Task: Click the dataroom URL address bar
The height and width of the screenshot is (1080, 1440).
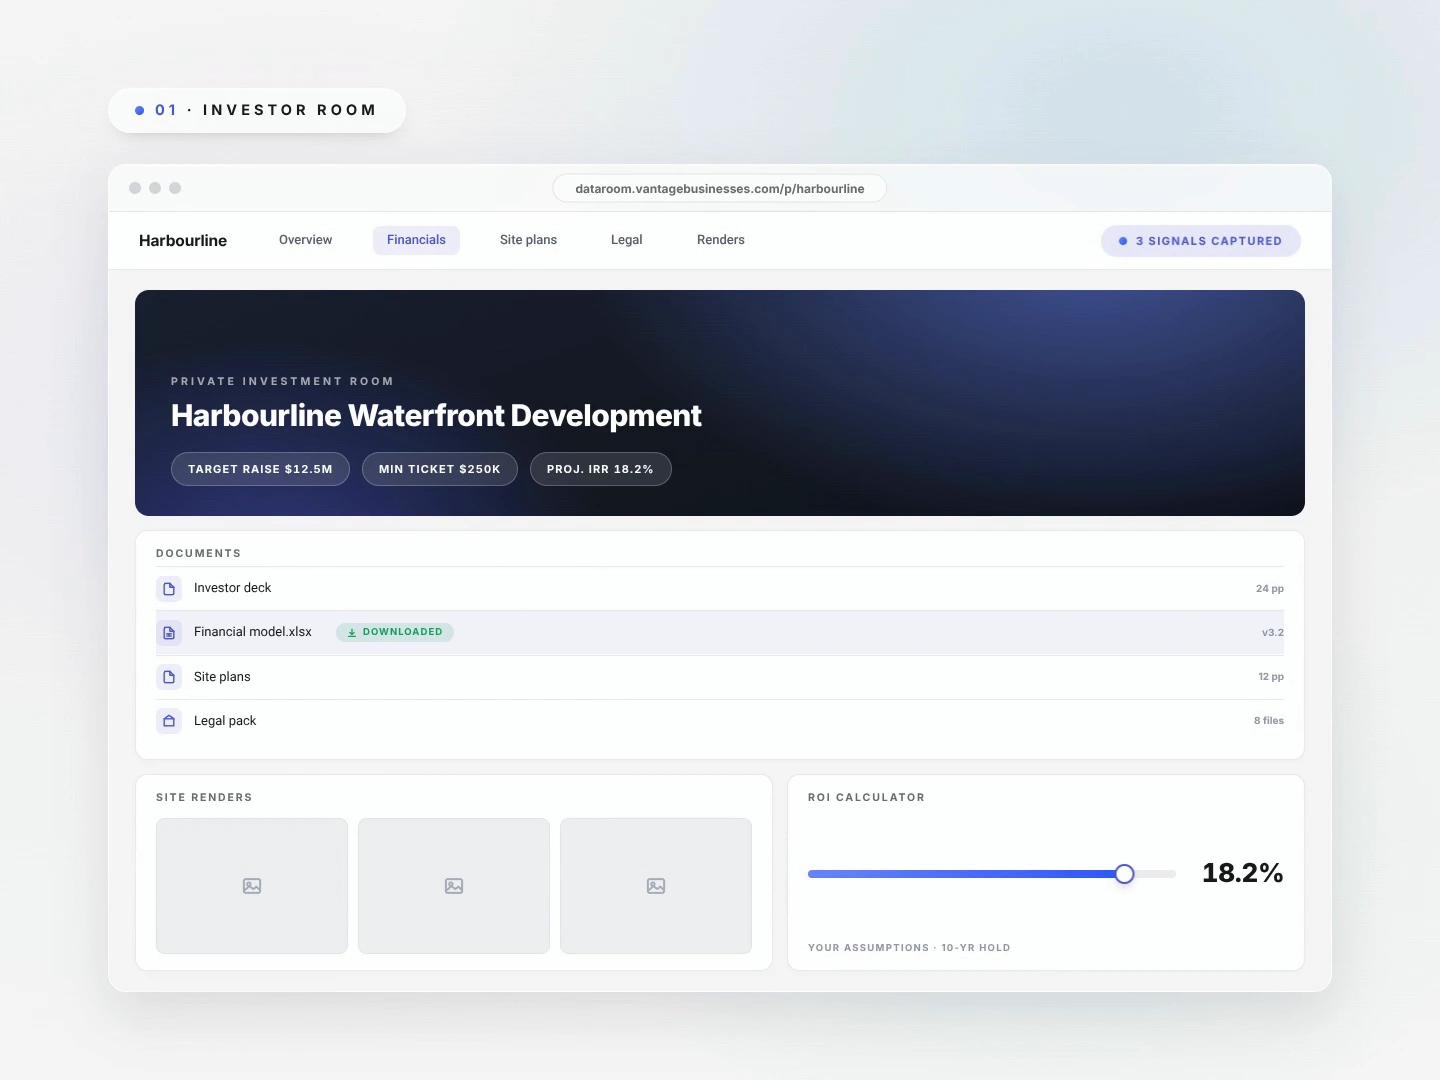Action: (x=720, y=189)
